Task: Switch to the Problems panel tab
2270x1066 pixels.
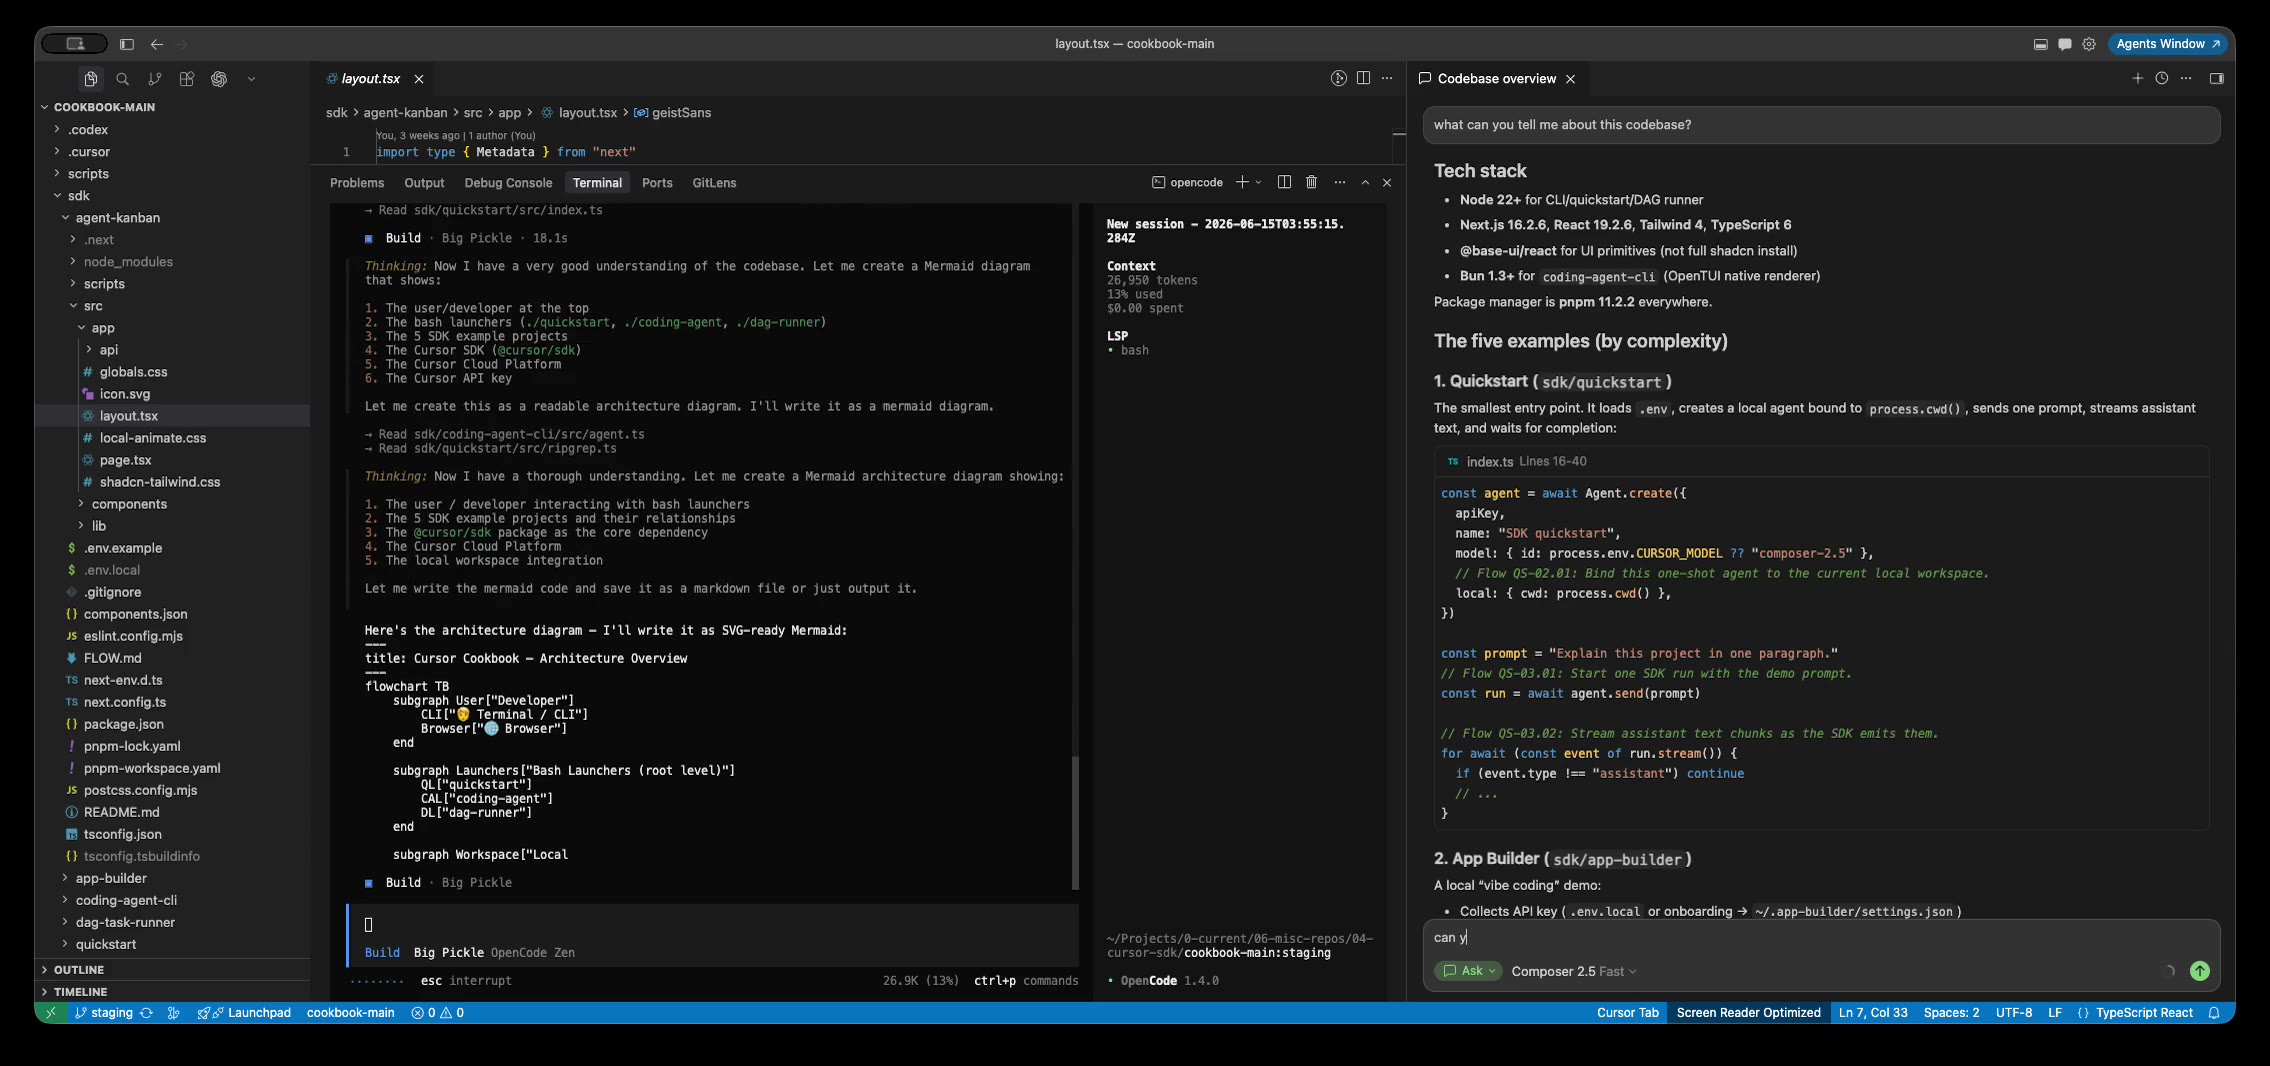Action: point(357,183)
